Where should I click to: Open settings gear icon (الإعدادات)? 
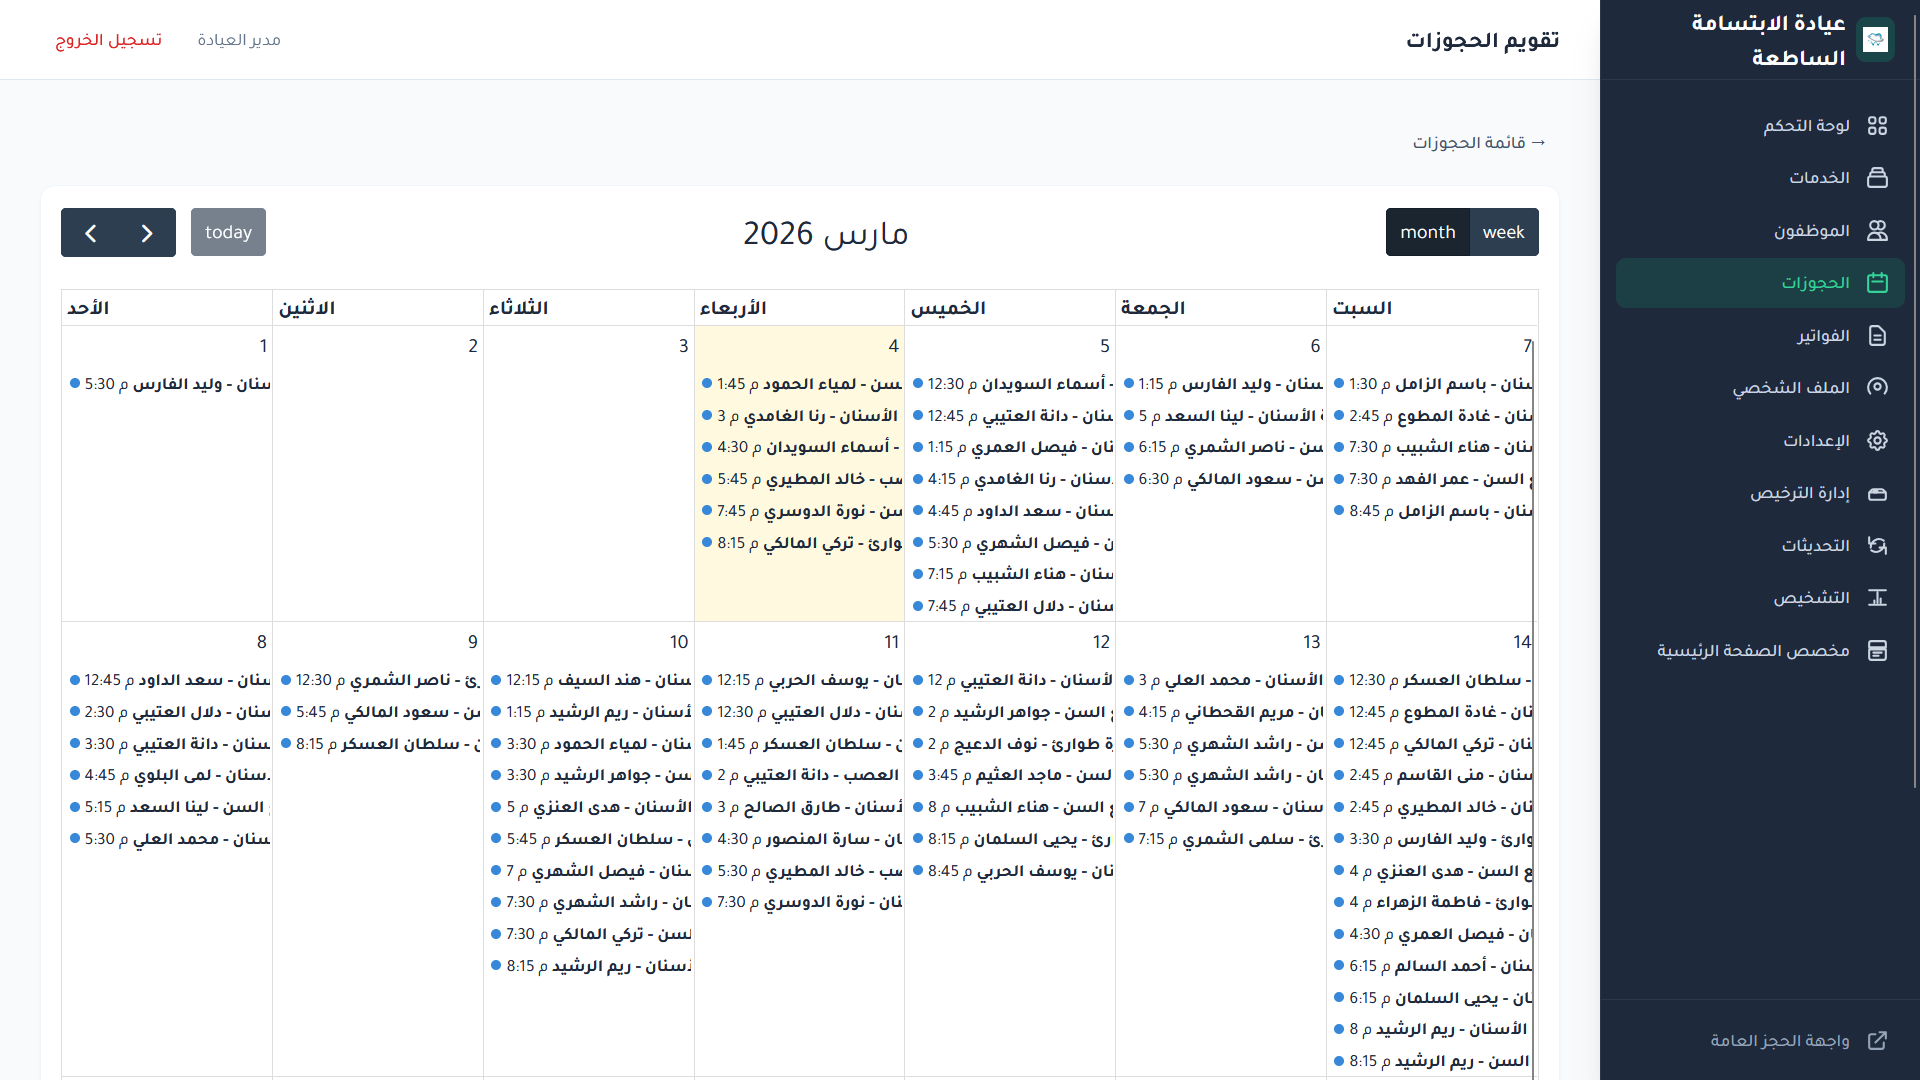1877,441
